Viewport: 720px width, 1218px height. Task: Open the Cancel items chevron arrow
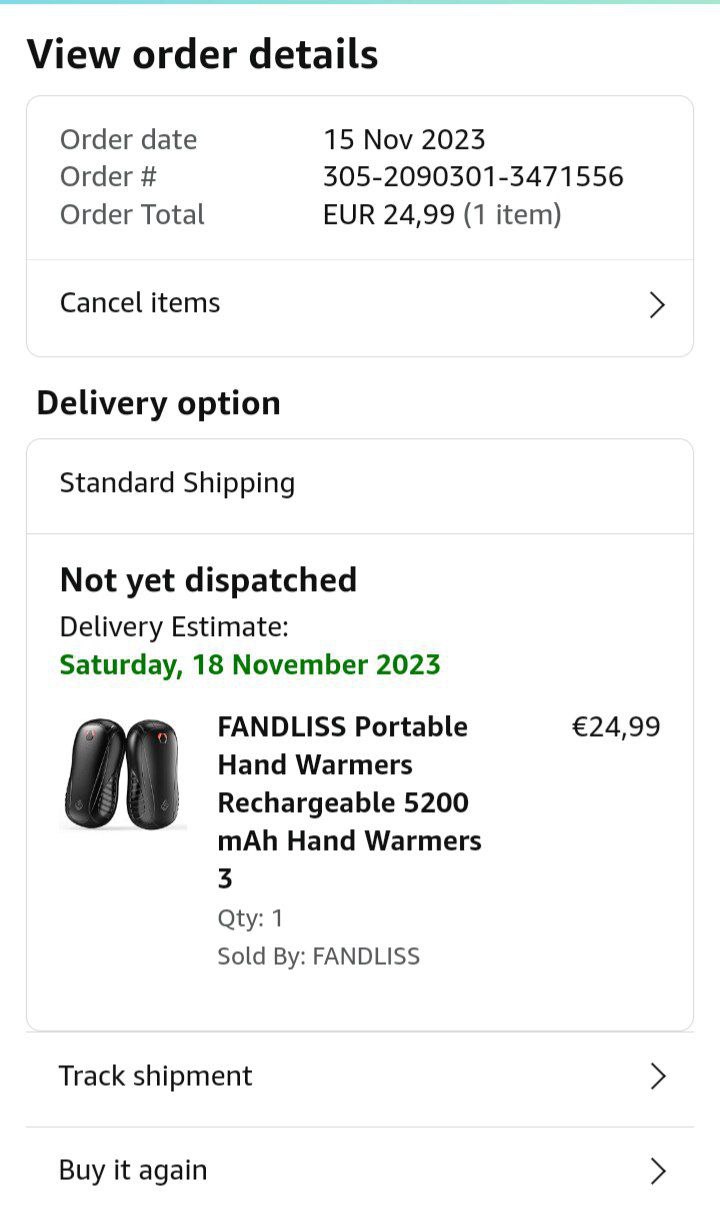click(x=657, y=305)
